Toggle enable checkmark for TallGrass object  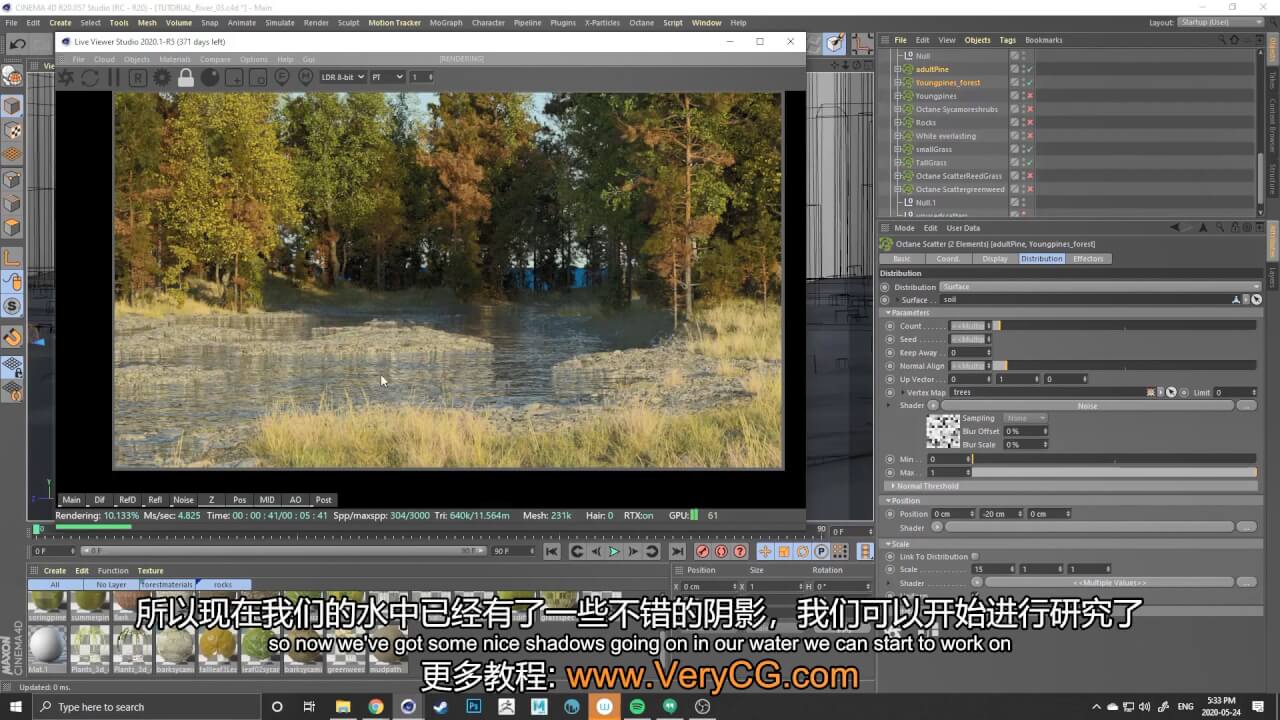tap(1029, 163)
